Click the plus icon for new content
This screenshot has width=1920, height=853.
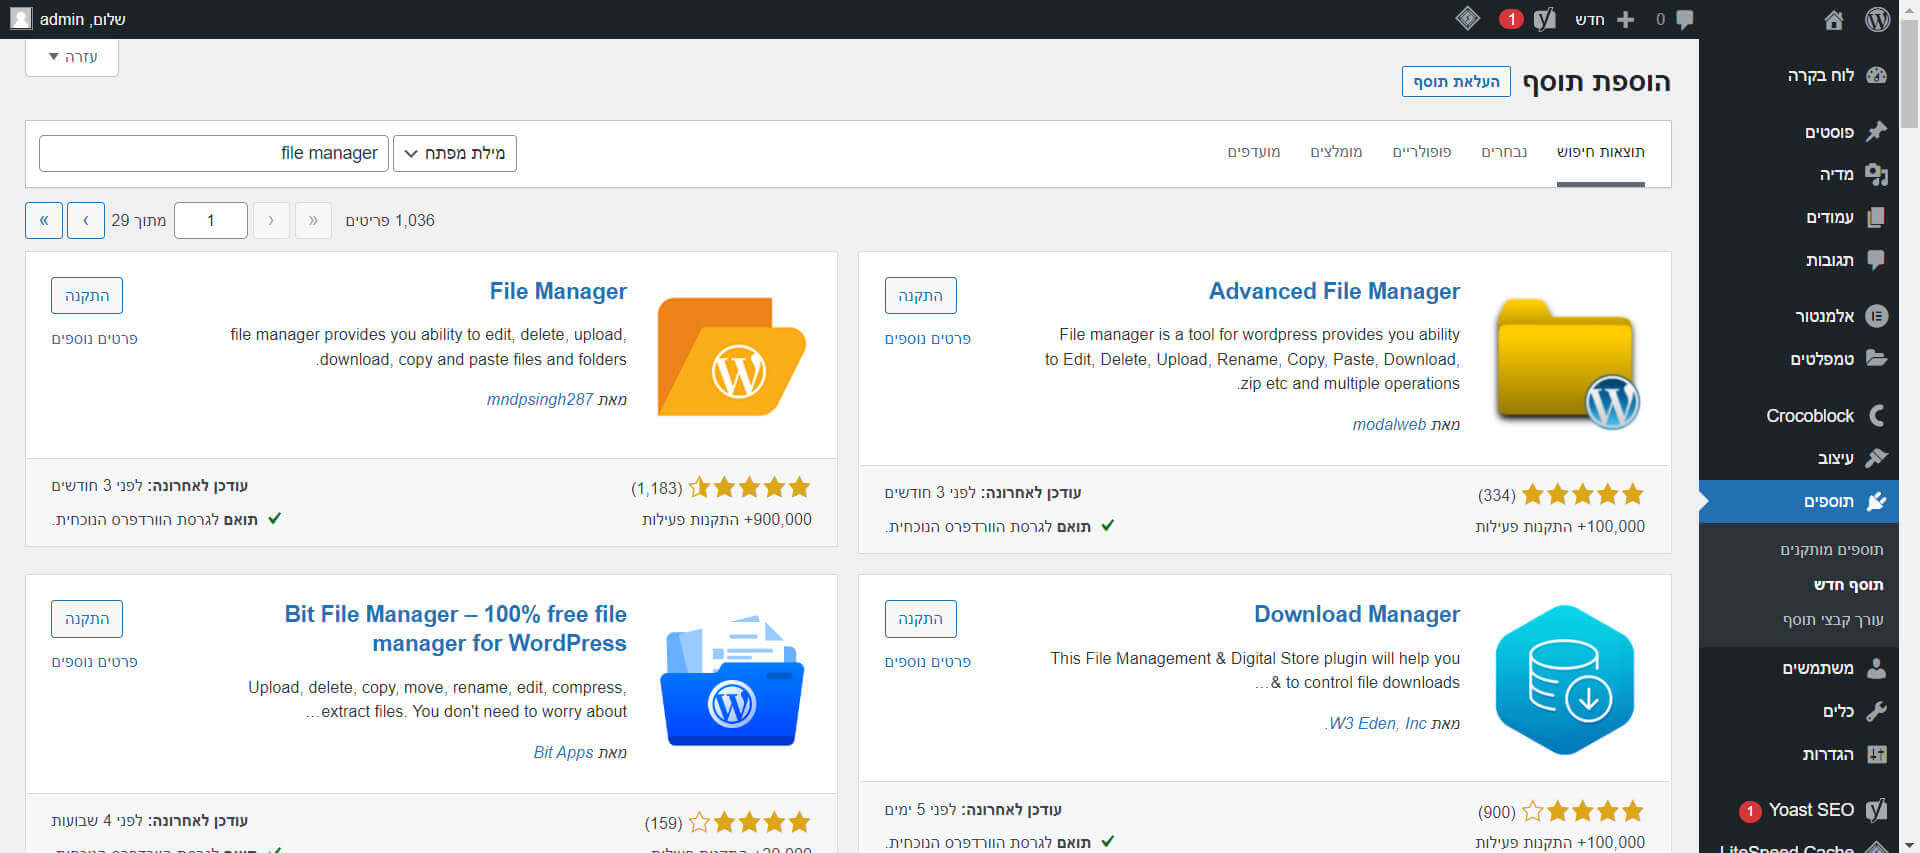tap(1626, 19)
